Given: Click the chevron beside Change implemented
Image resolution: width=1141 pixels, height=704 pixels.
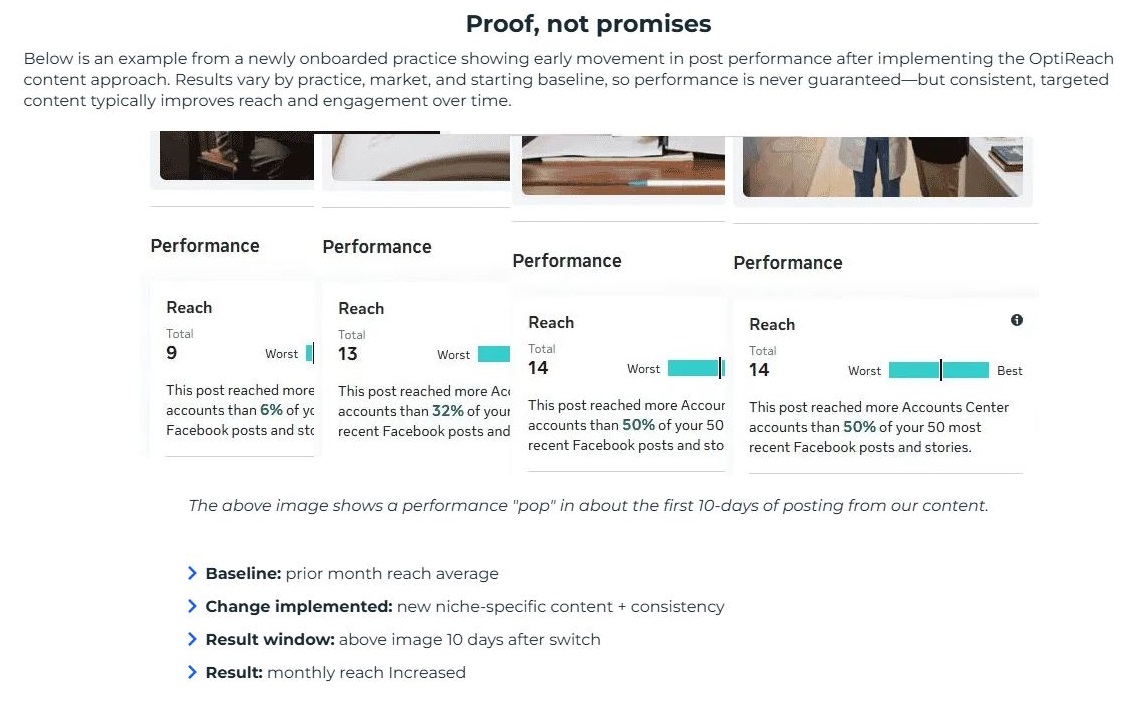Looking at the screenshot, I should tap(192, 606).
